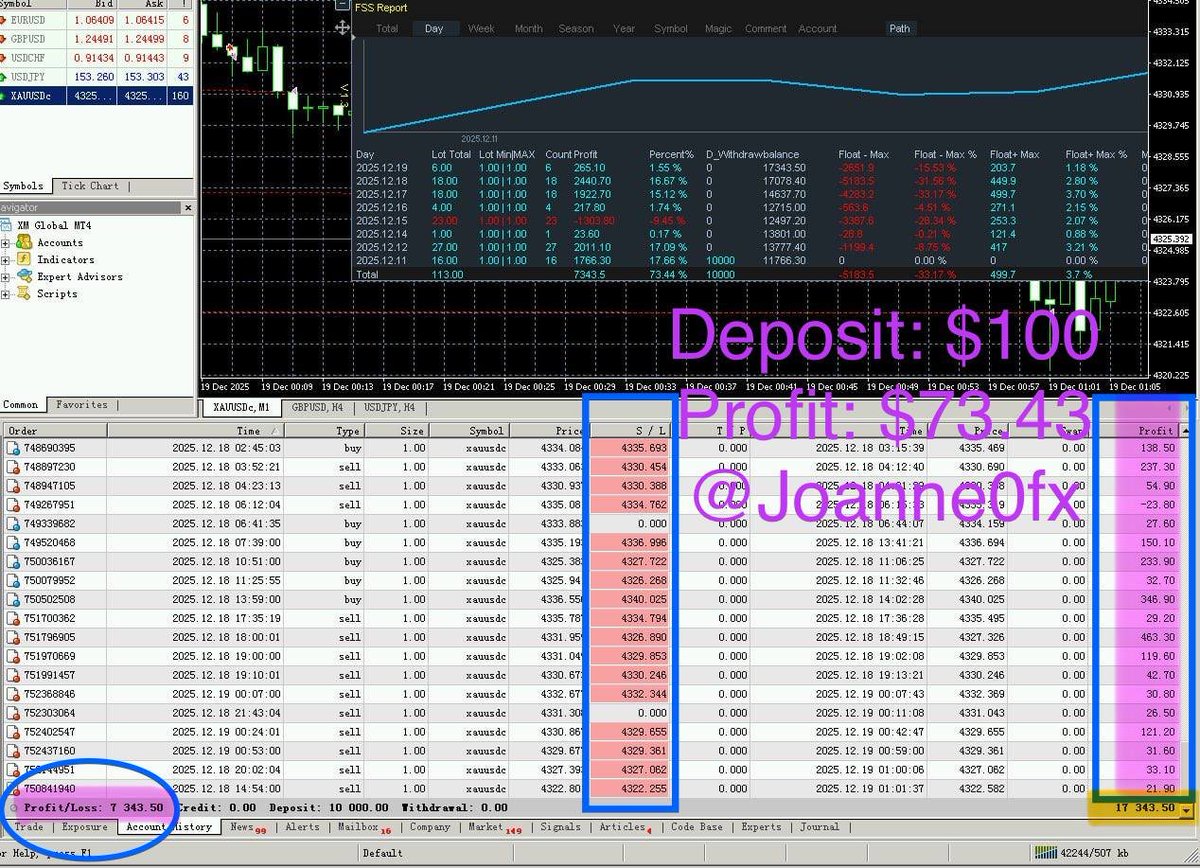Switch to the Tick Chart tab

tap(90, 186)
